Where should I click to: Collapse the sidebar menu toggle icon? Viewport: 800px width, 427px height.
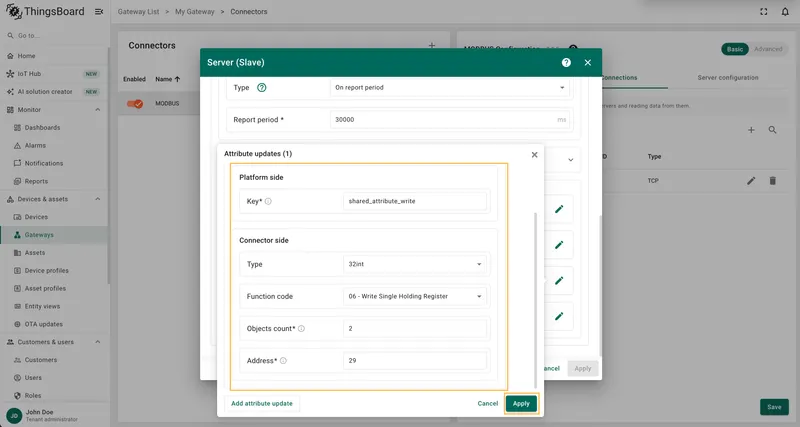99,11
